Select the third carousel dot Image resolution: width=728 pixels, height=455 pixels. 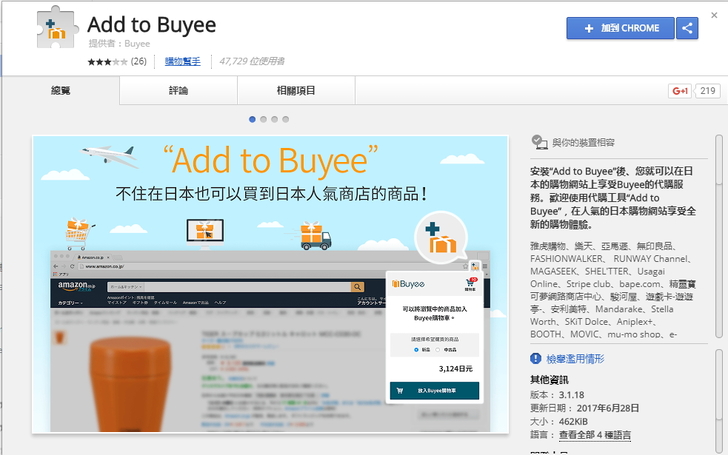click(274, 119)
